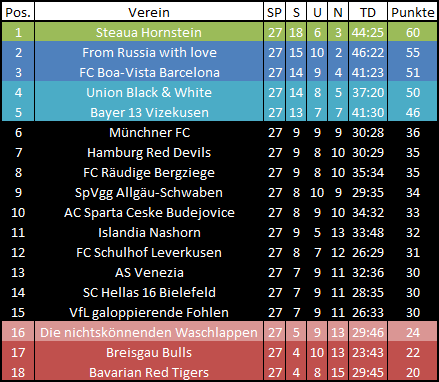439x382 pixels.
Task: Click the SpVgg Allgäu-Schwaben cell
Action: pos(149,192)
